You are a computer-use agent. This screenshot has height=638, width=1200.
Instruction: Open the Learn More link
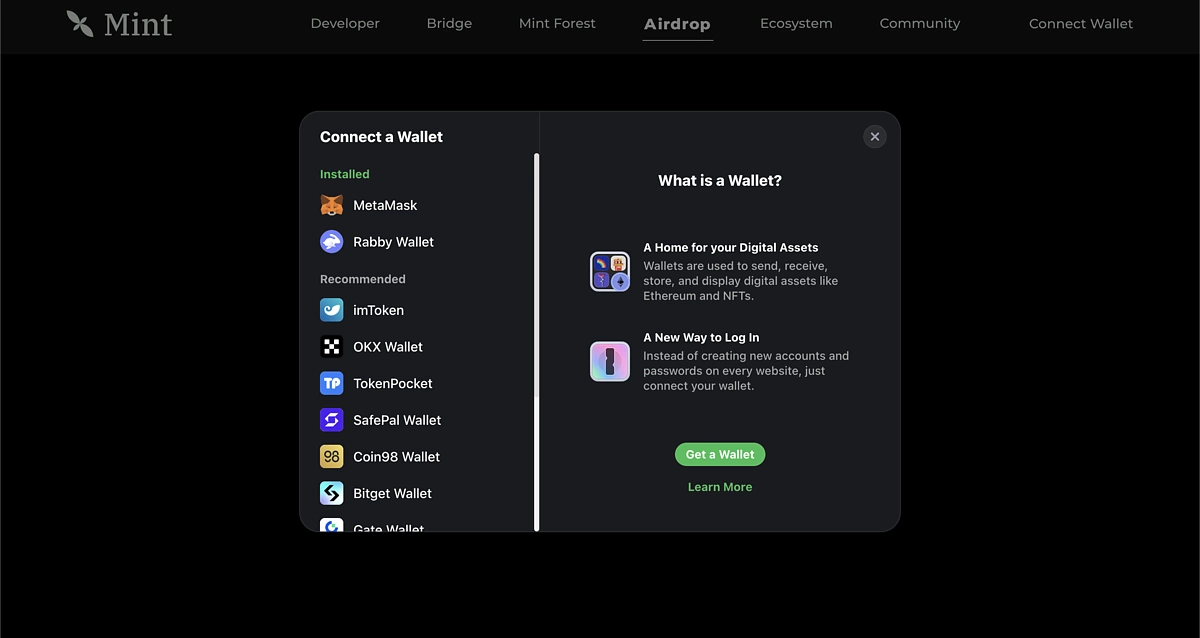(x=720, y=487)
